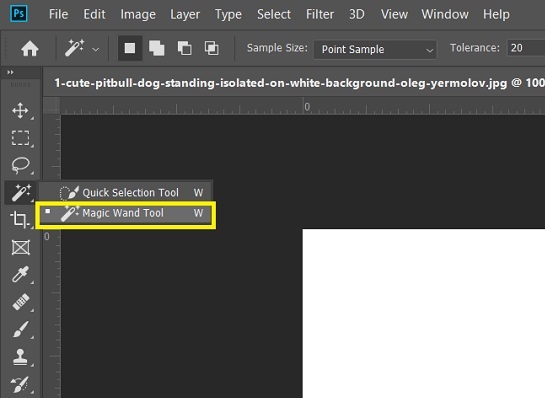Select the Rectangular Marquee tool
This screenshot has height=398, width=545.
pos(21,138)
